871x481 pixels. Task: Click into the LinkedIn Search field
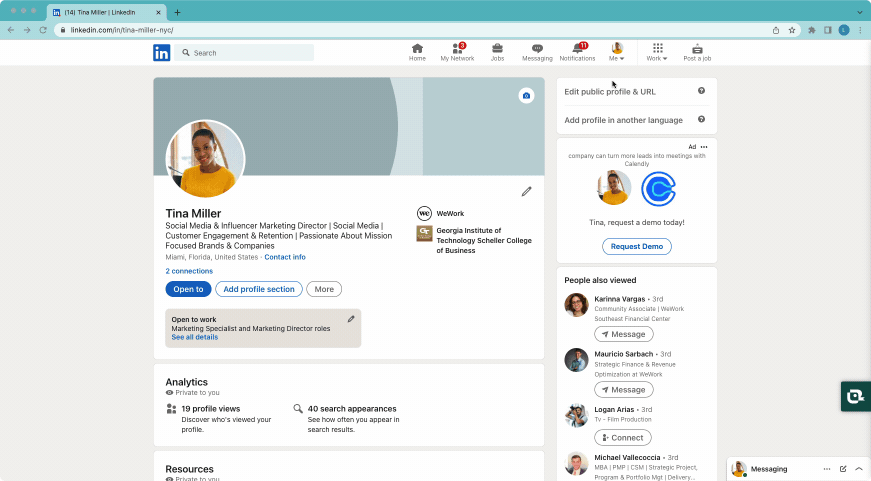pos(244,53)
